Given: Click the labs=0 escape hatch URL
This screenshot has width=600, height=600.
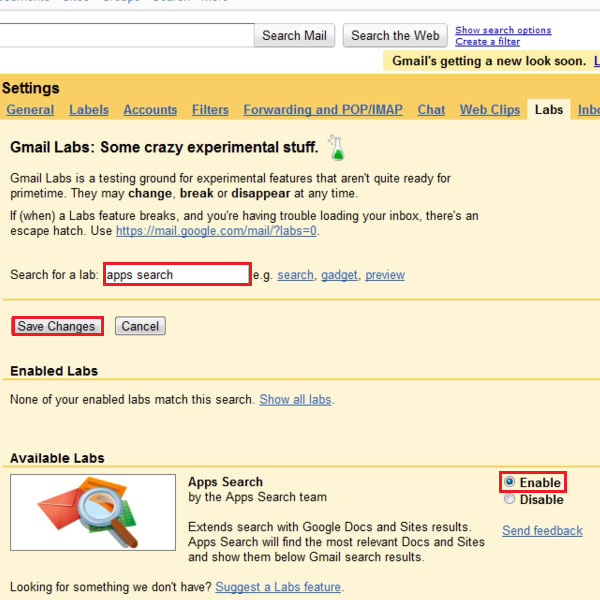Looking at the screenshot, I should [x=216, y=231].
